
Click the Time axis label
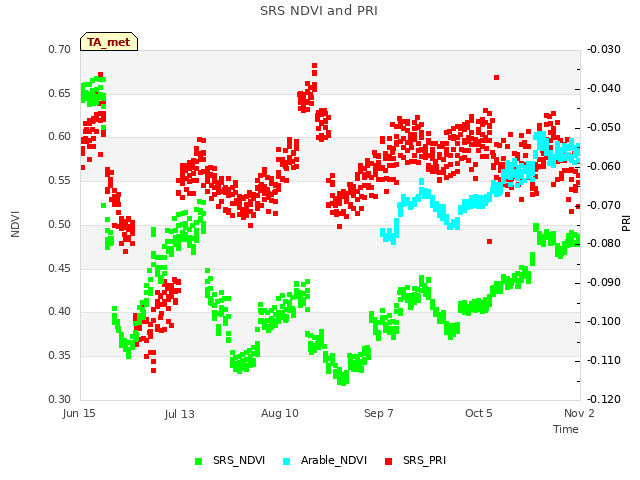(x=566, y=429)
